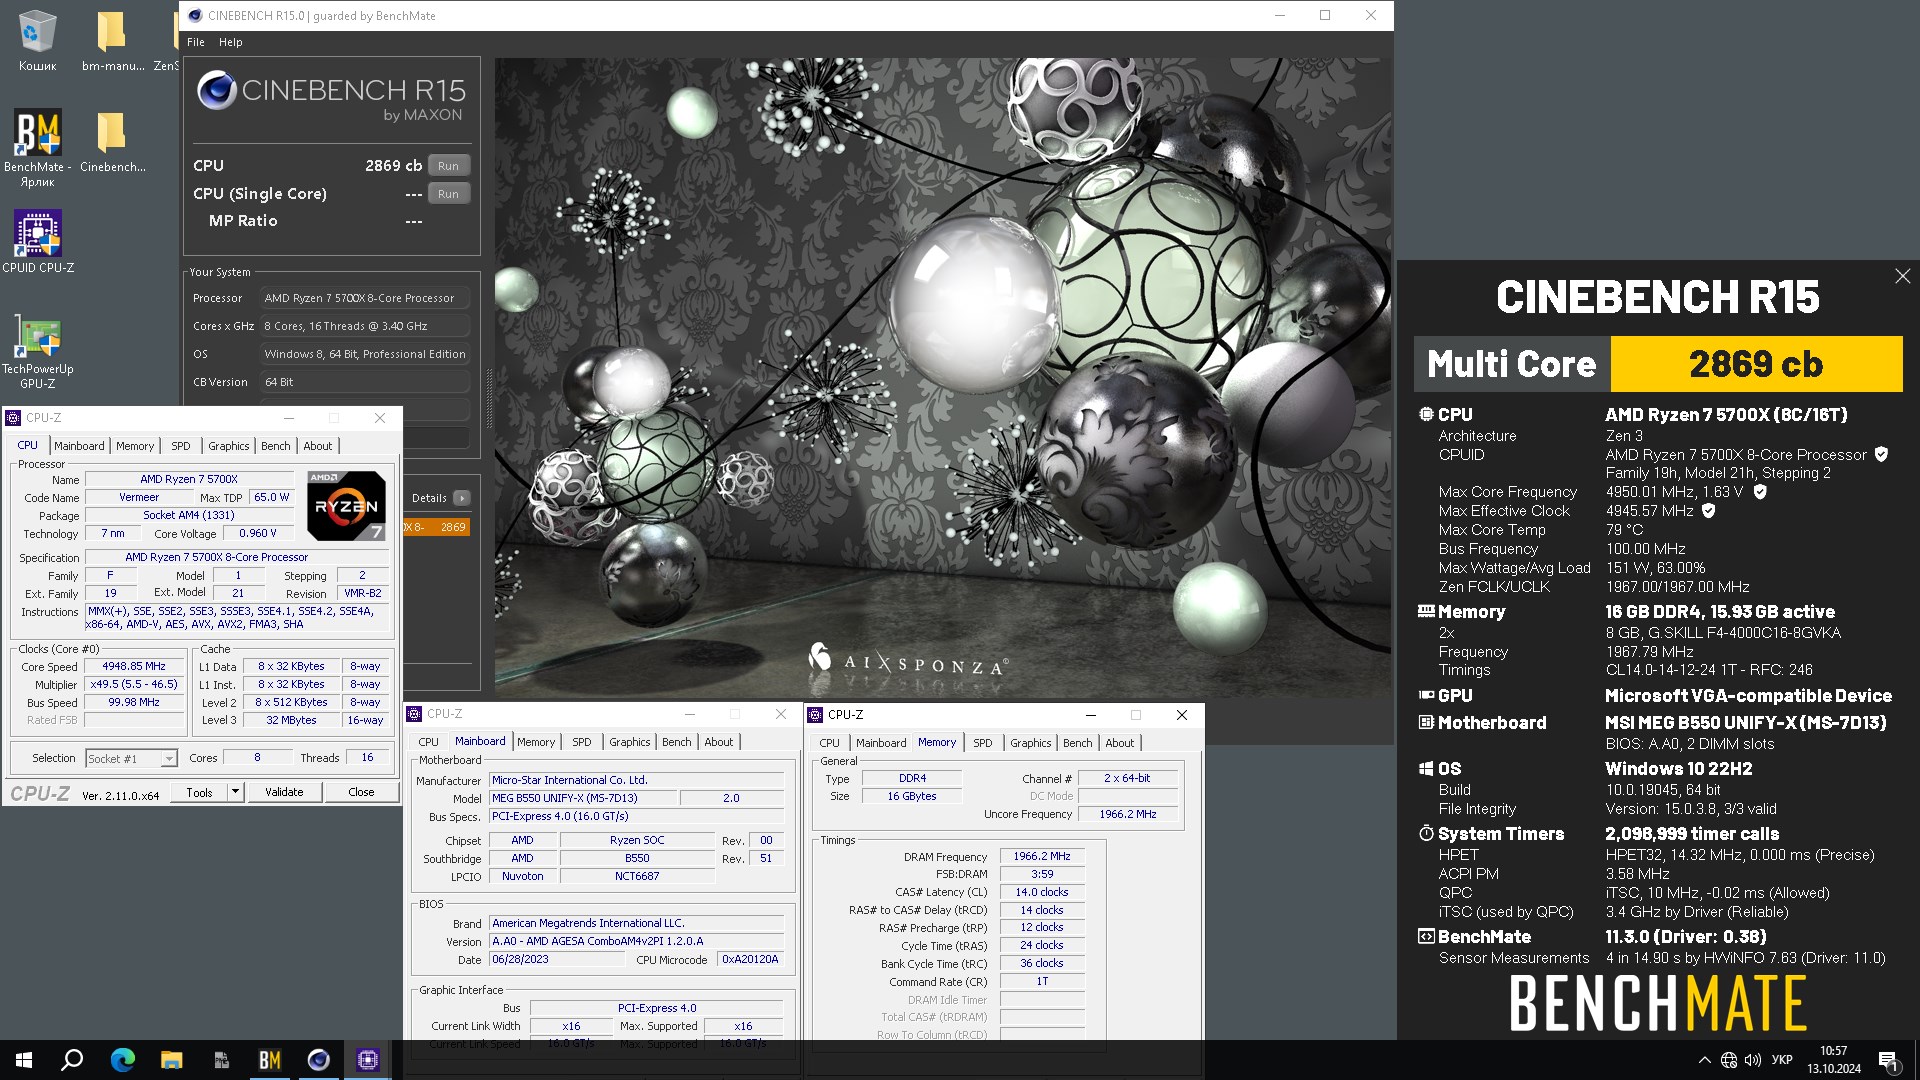Switch to Cinebench in taskbar

[318, 1060]
